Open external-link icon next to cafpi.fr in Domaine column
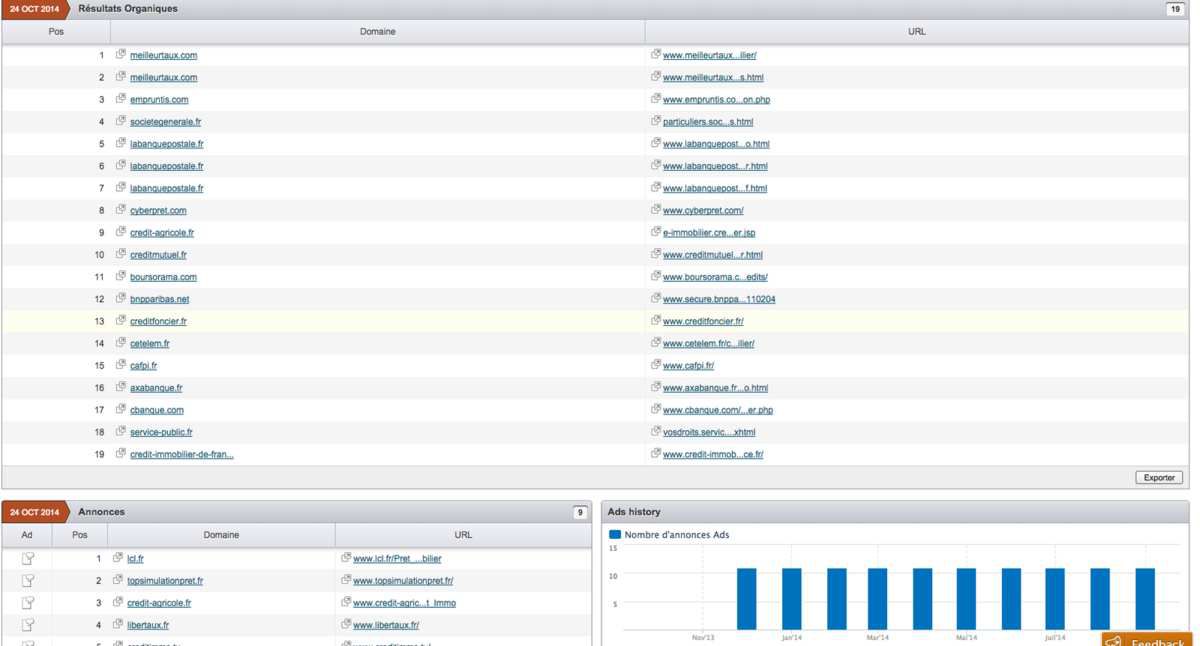The width and height of the screenshot is (1200, 646). pyautogui.click(x=120, y=365)
